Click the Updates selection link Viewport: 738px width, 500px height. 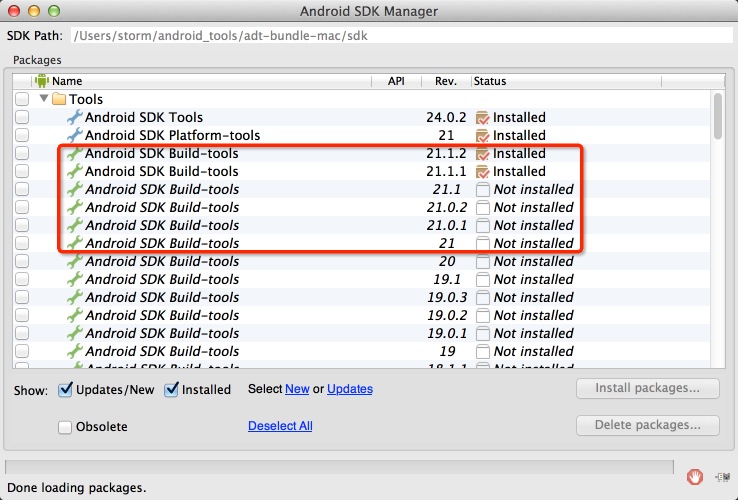point(350,389)
